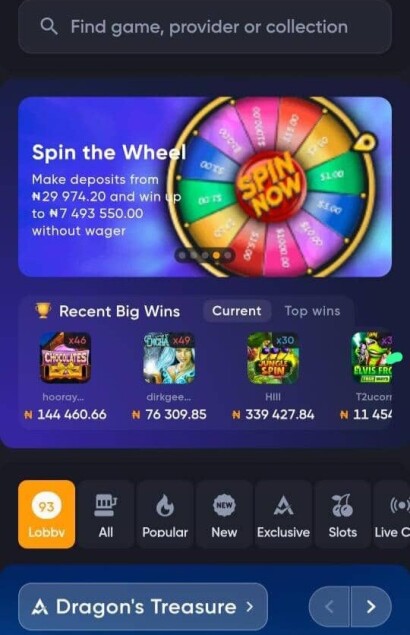The image size is (410, 635).
Task: Switch to the Current wins tab
Action: [x=237, y=311]
